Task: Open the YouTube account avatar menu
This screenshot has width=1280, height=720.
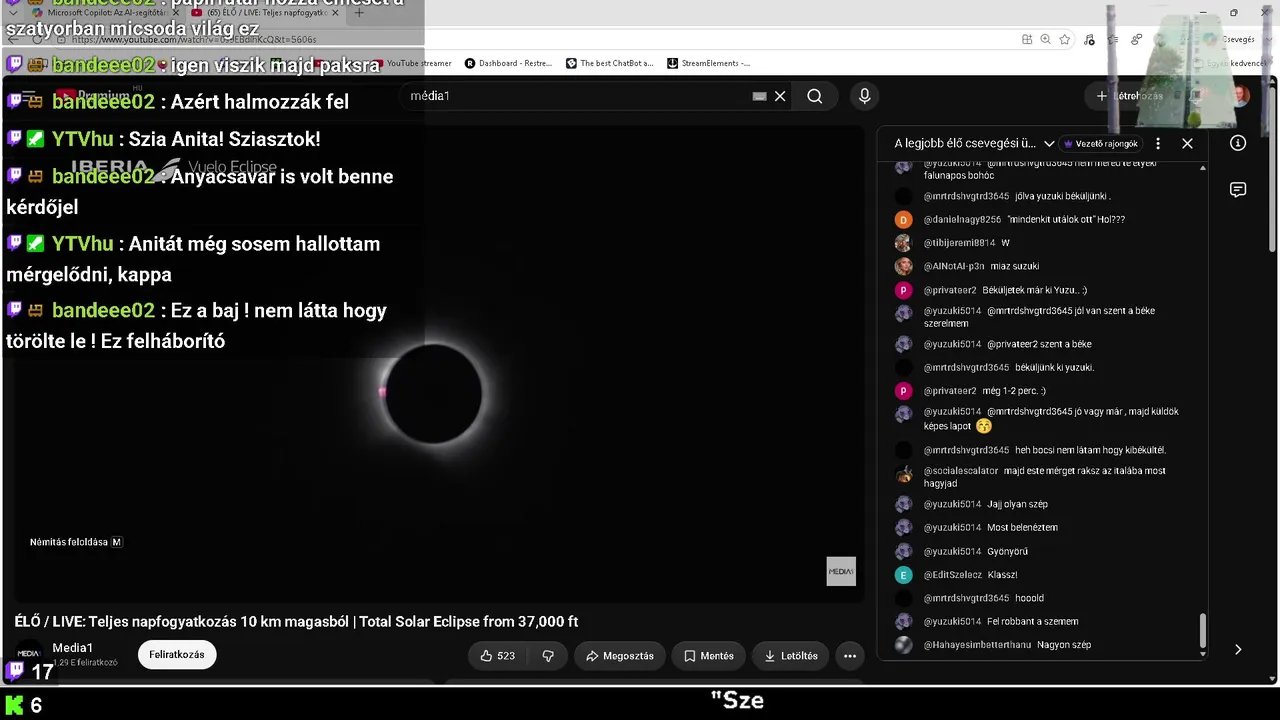Action: [x=1240, y=96]
